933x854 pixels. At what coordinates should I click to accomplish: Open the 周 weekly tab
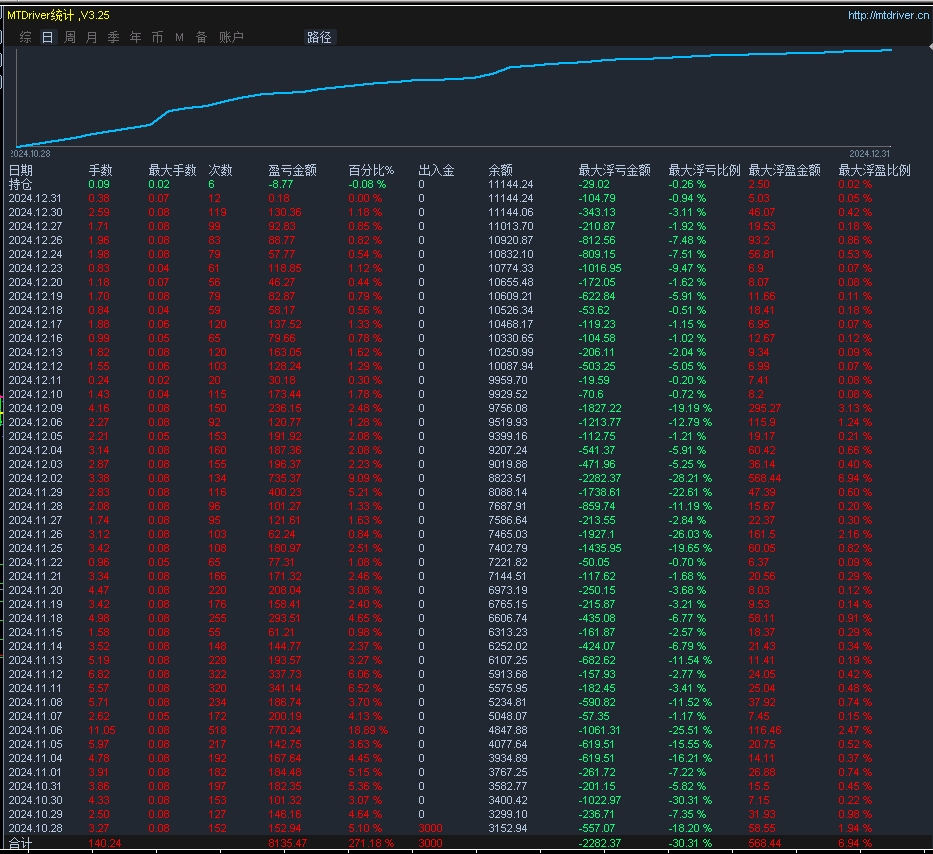[x=70, y=37]
